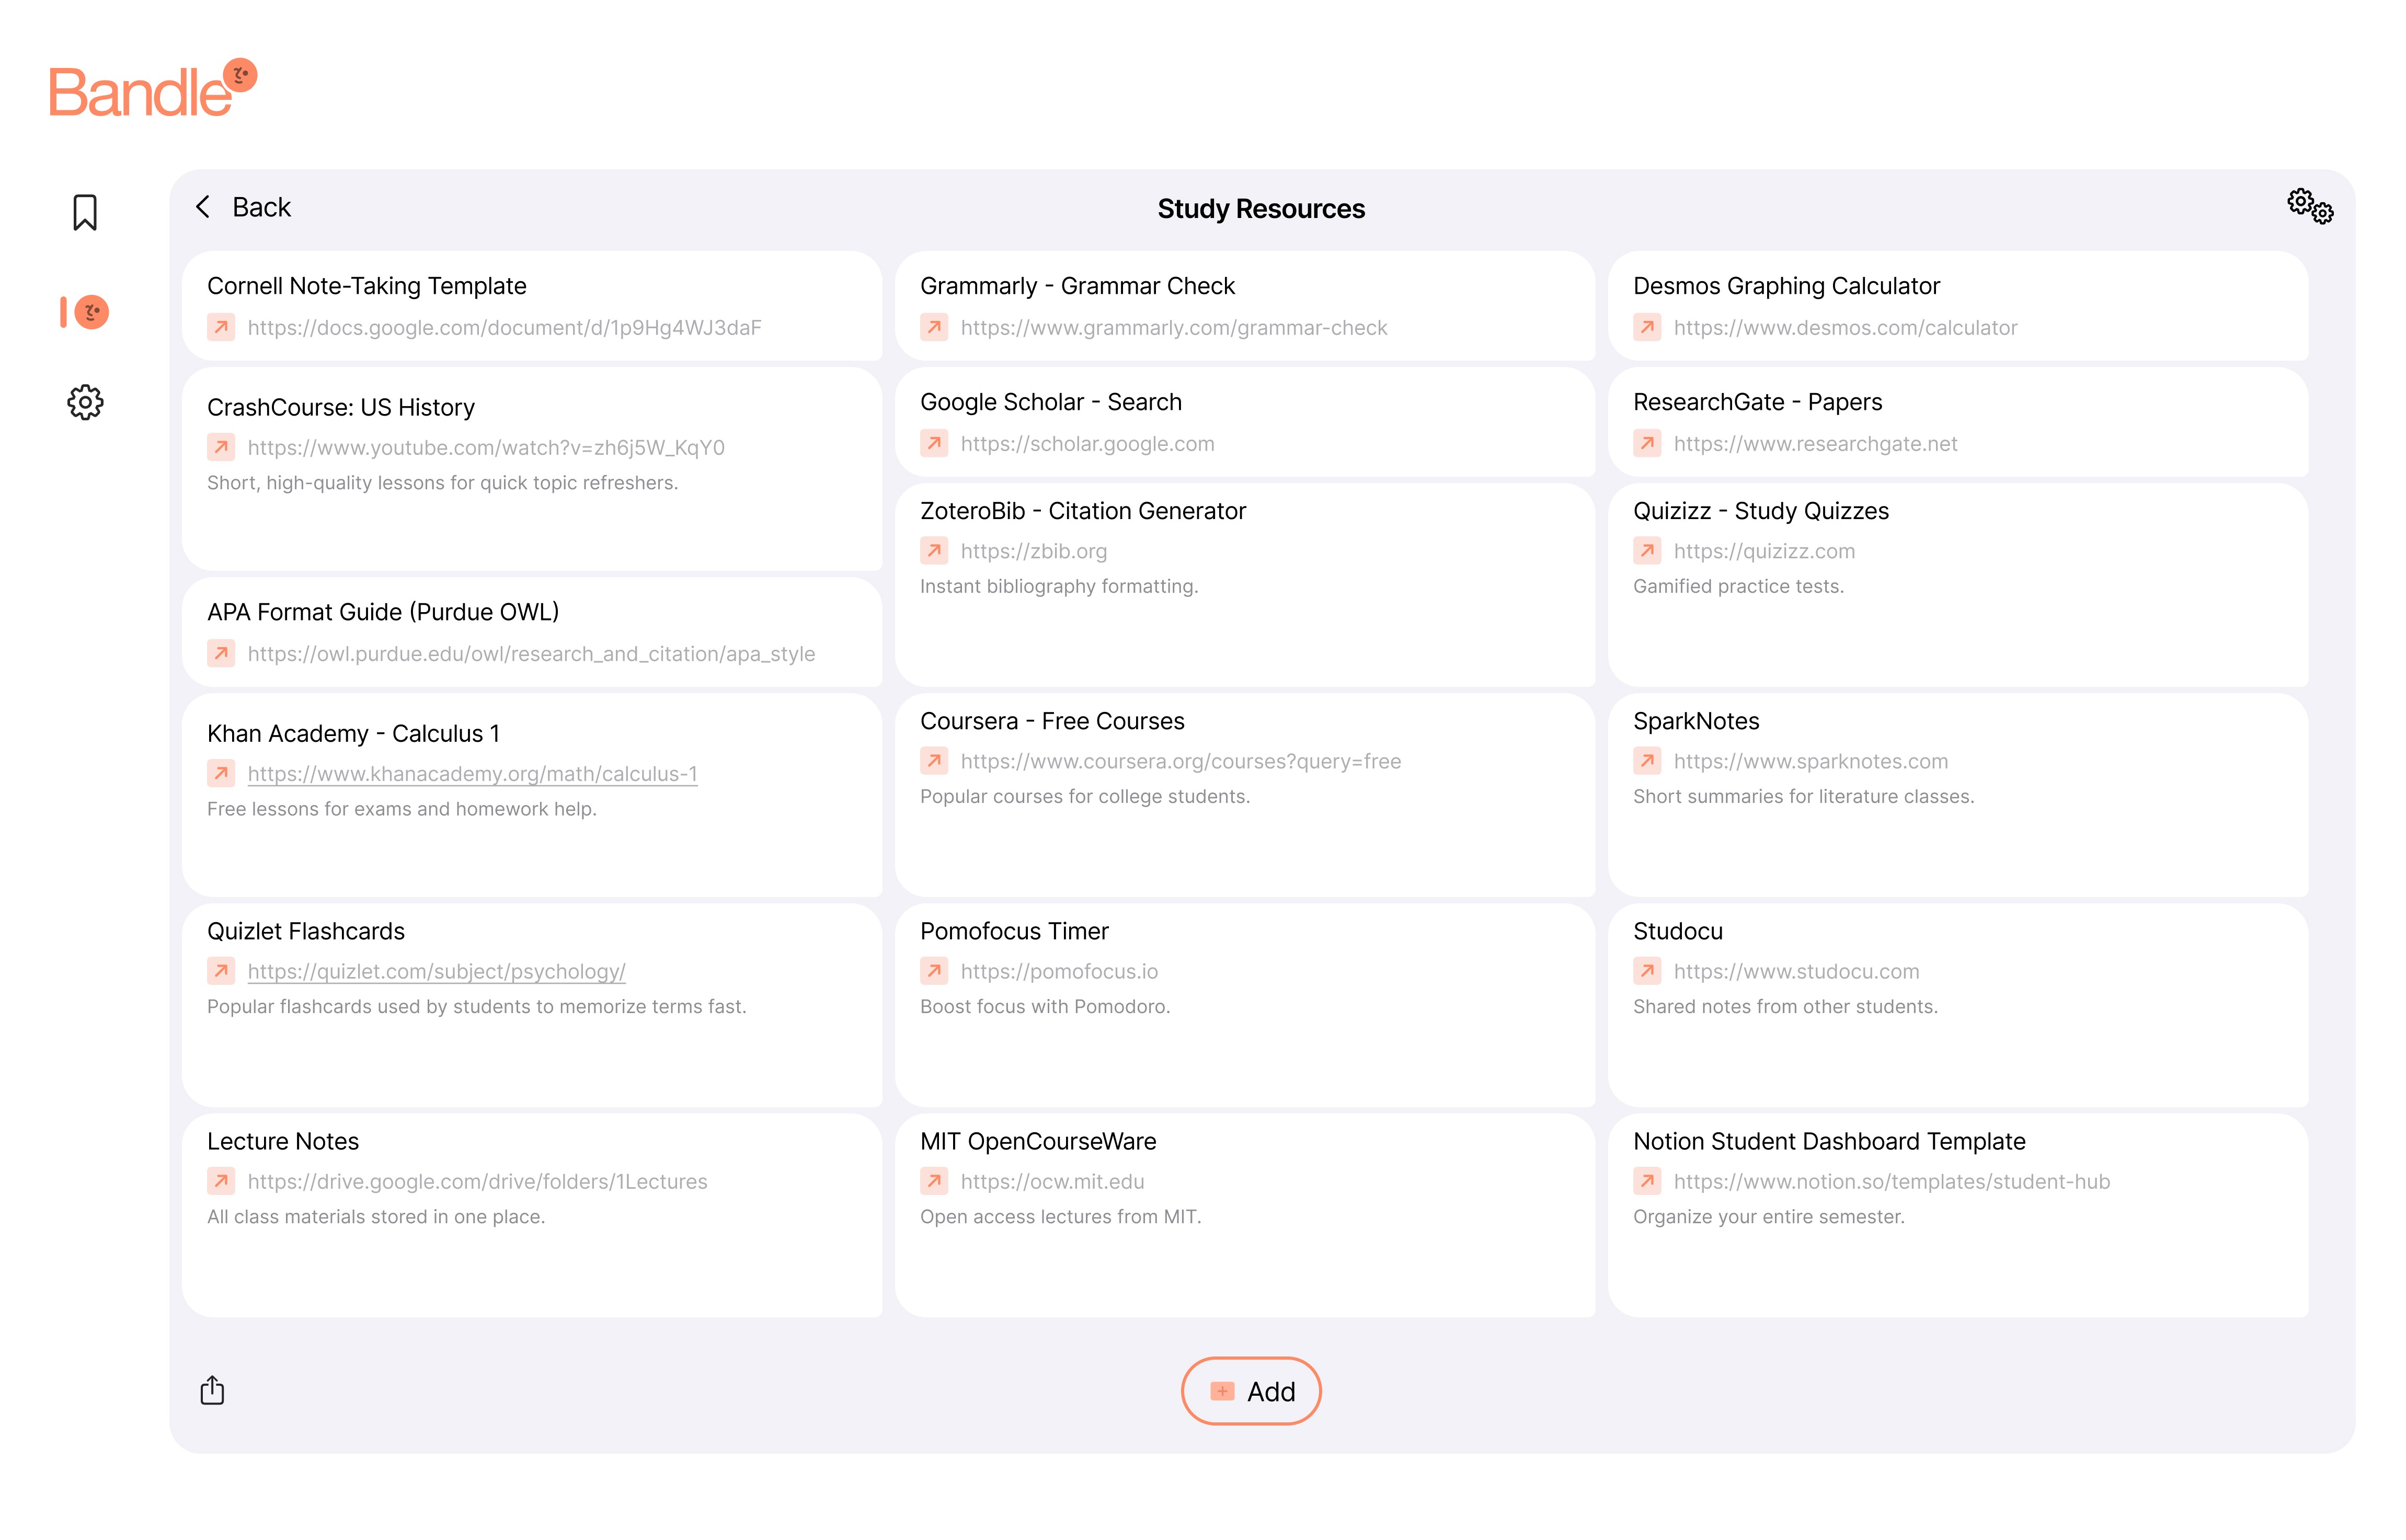Click the Add button
2406x1540 pixels.
(1251, 1391)
